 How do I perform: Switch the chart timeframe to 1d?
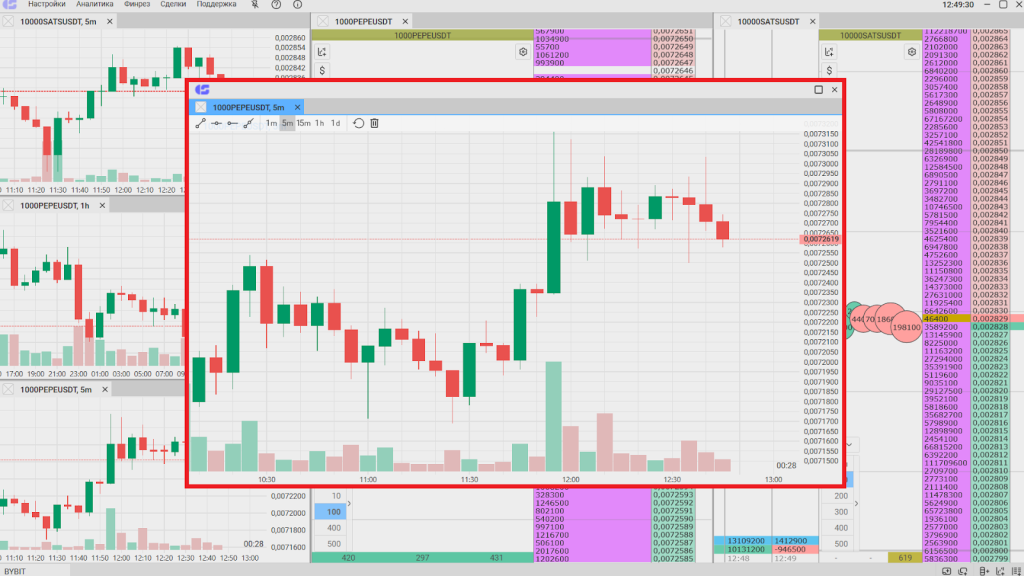tap(335, 123)
